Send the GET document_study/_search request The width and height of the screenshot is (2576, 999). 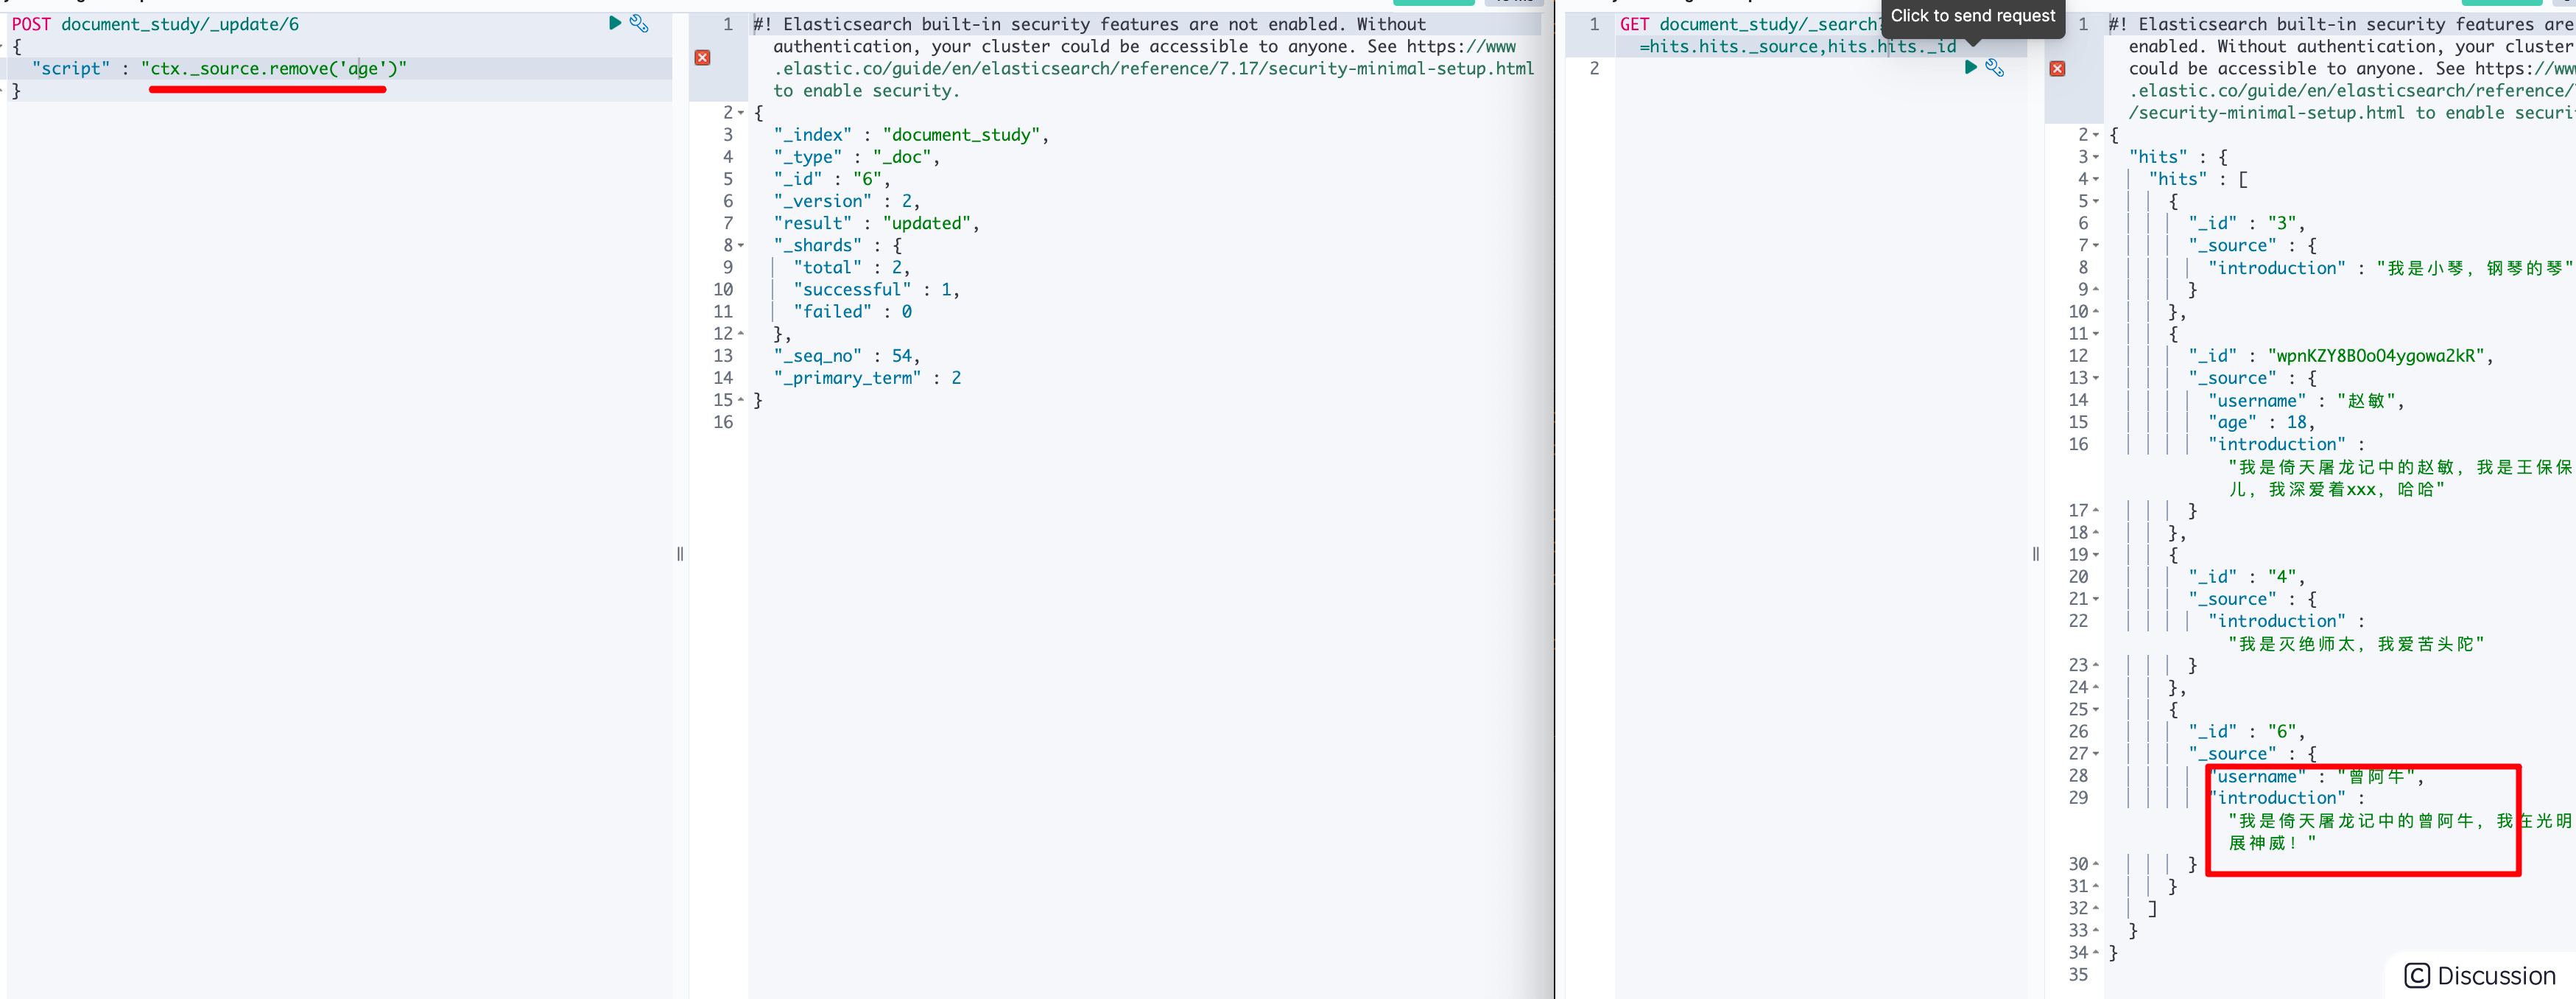[x=1971, y=67]
